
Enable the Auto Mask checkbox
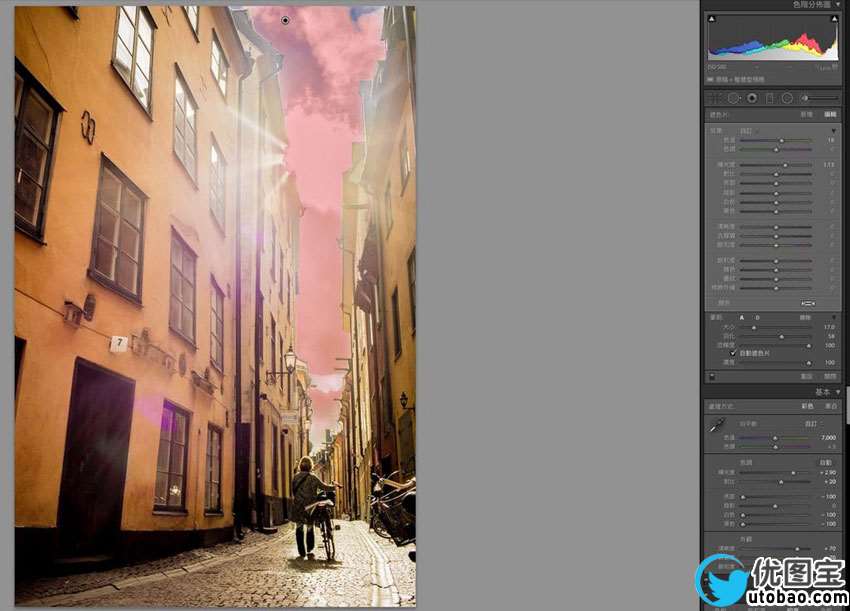(x=732, y=353)
